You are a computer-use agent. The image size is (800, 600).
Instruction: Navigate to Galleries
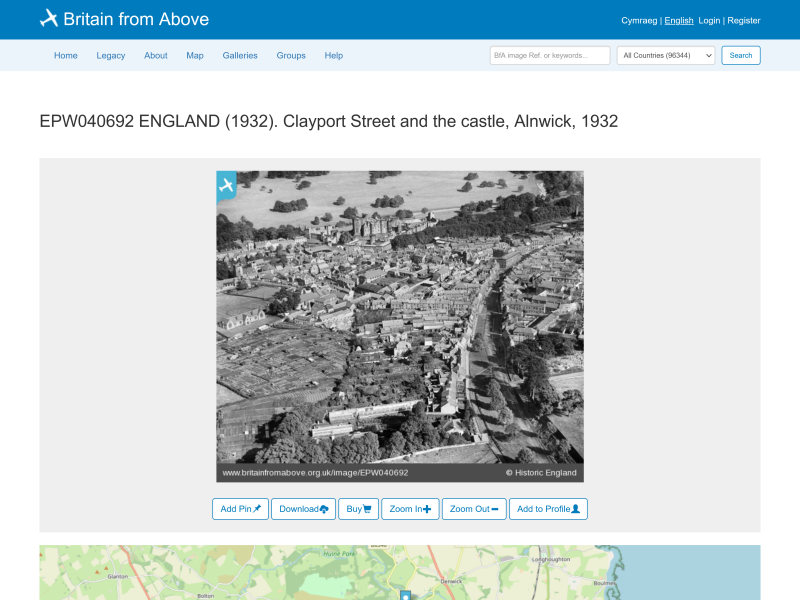240,56
